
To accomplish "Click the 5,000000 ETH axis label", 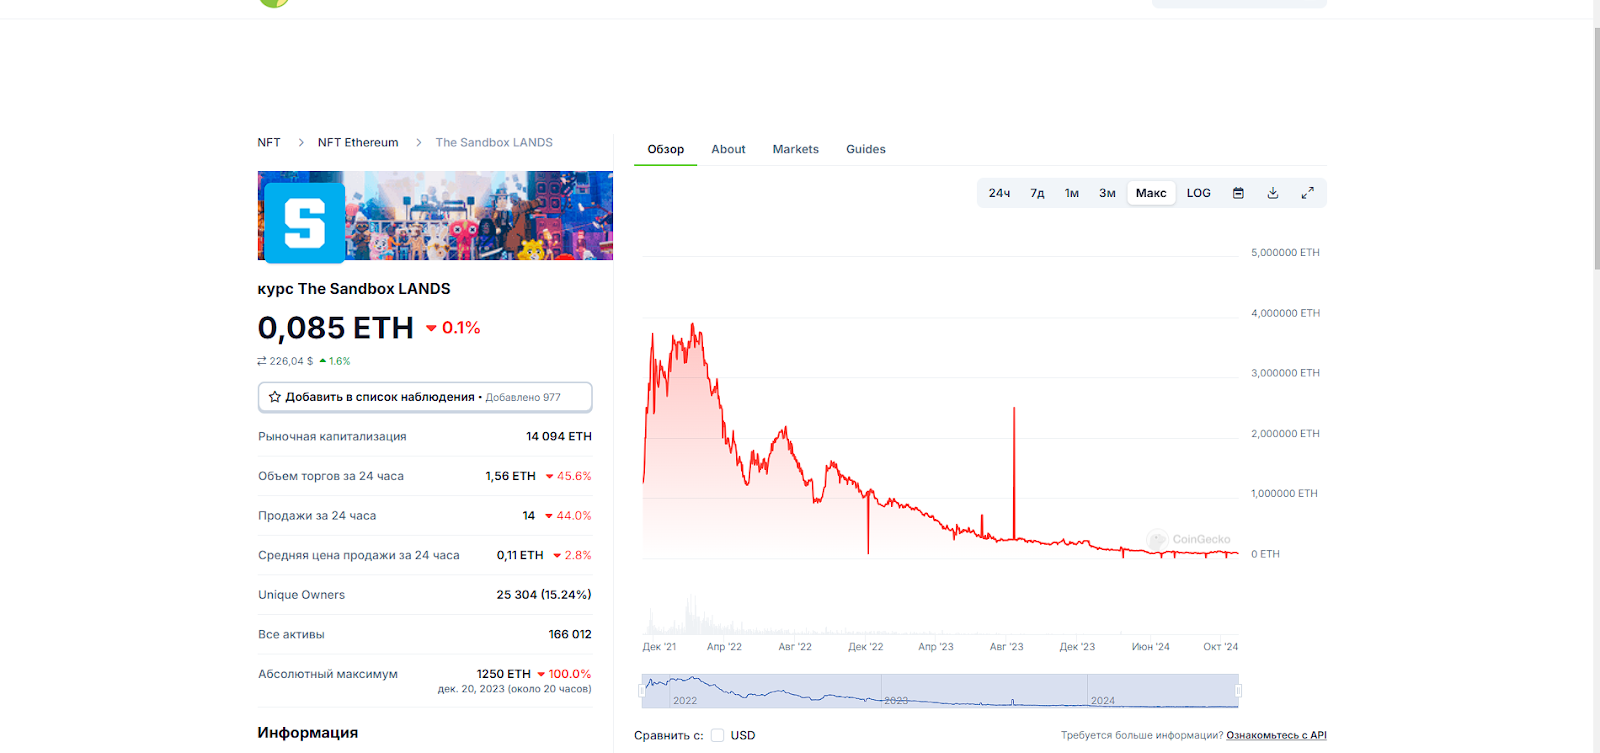I will [x=1285, y=253].
